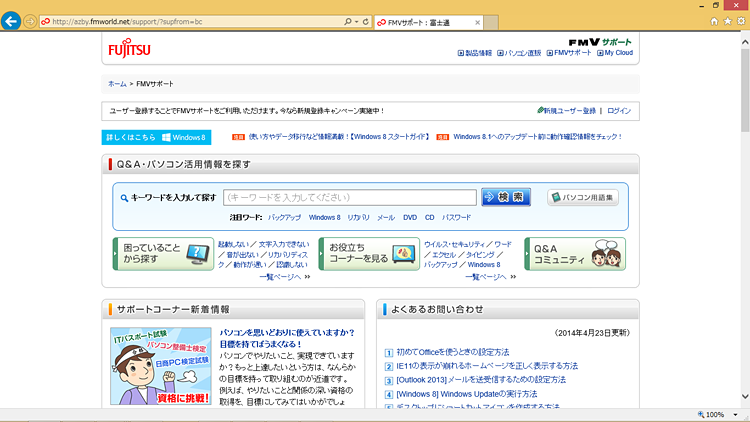Open the 音が出ない trouble link
750x422 pixels.
pyautogui.click(x=242, y=255)
